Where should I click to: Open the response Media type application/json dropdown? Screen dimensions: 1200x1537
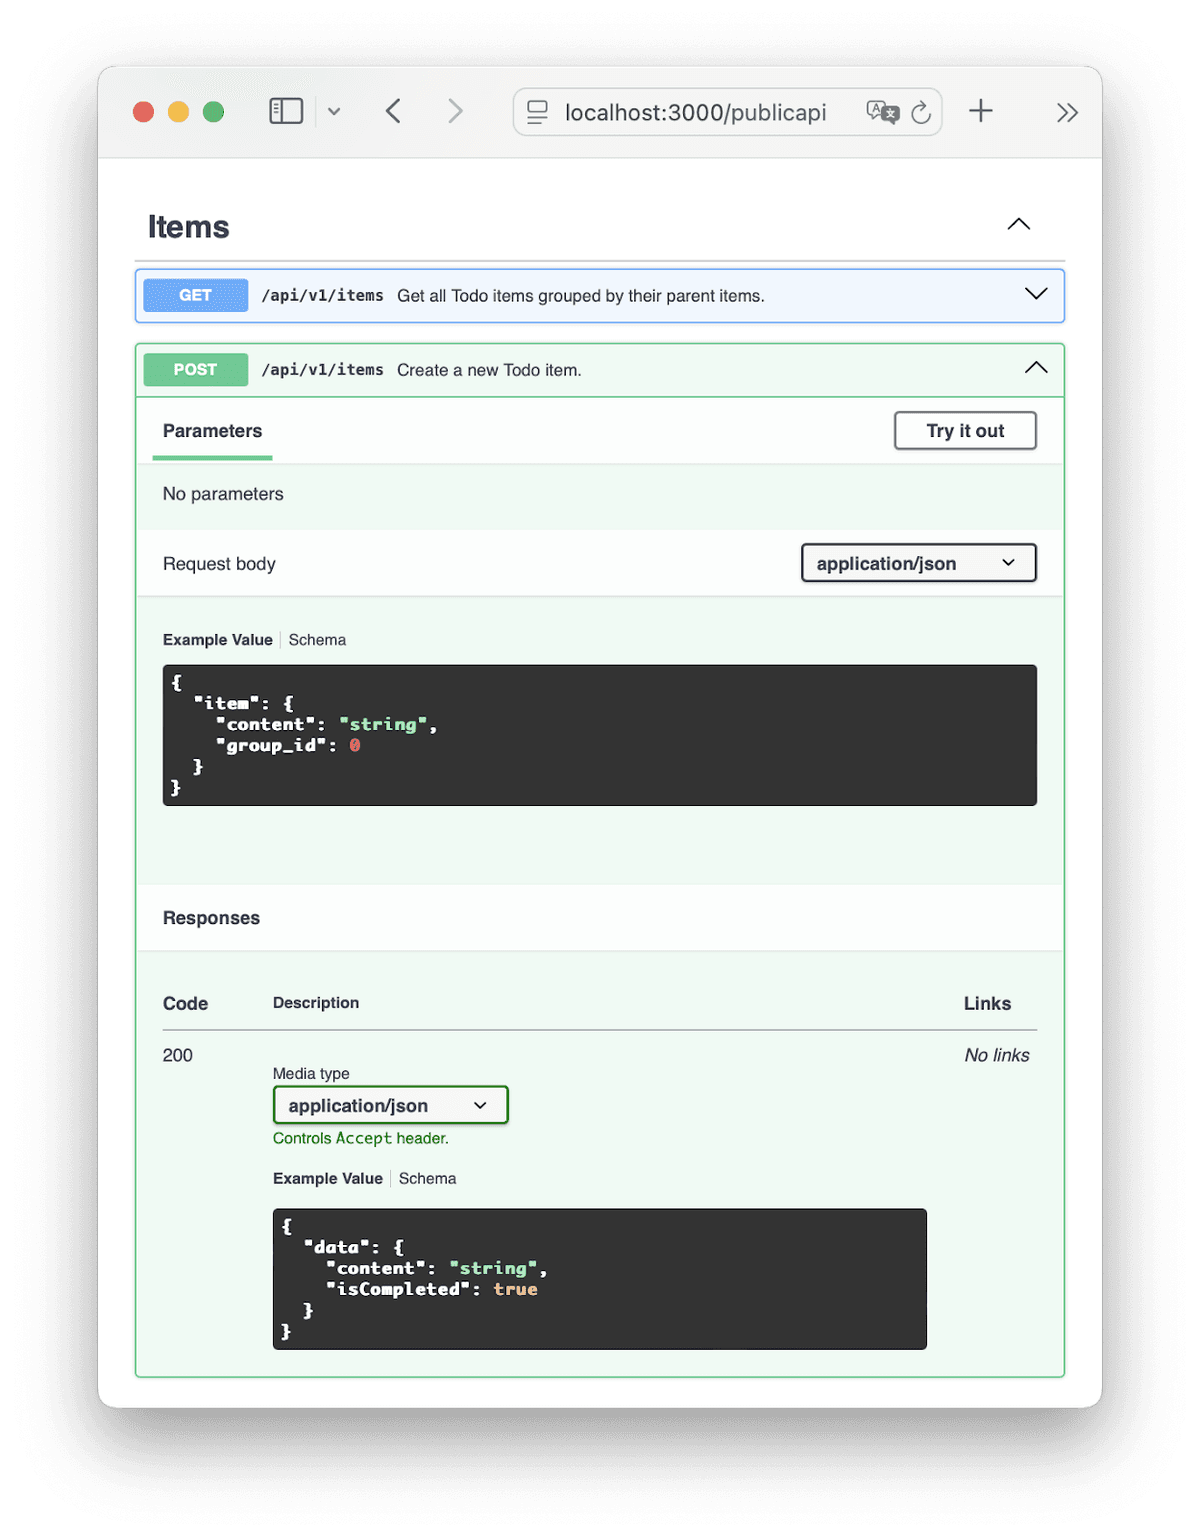tap(390, 1104)
